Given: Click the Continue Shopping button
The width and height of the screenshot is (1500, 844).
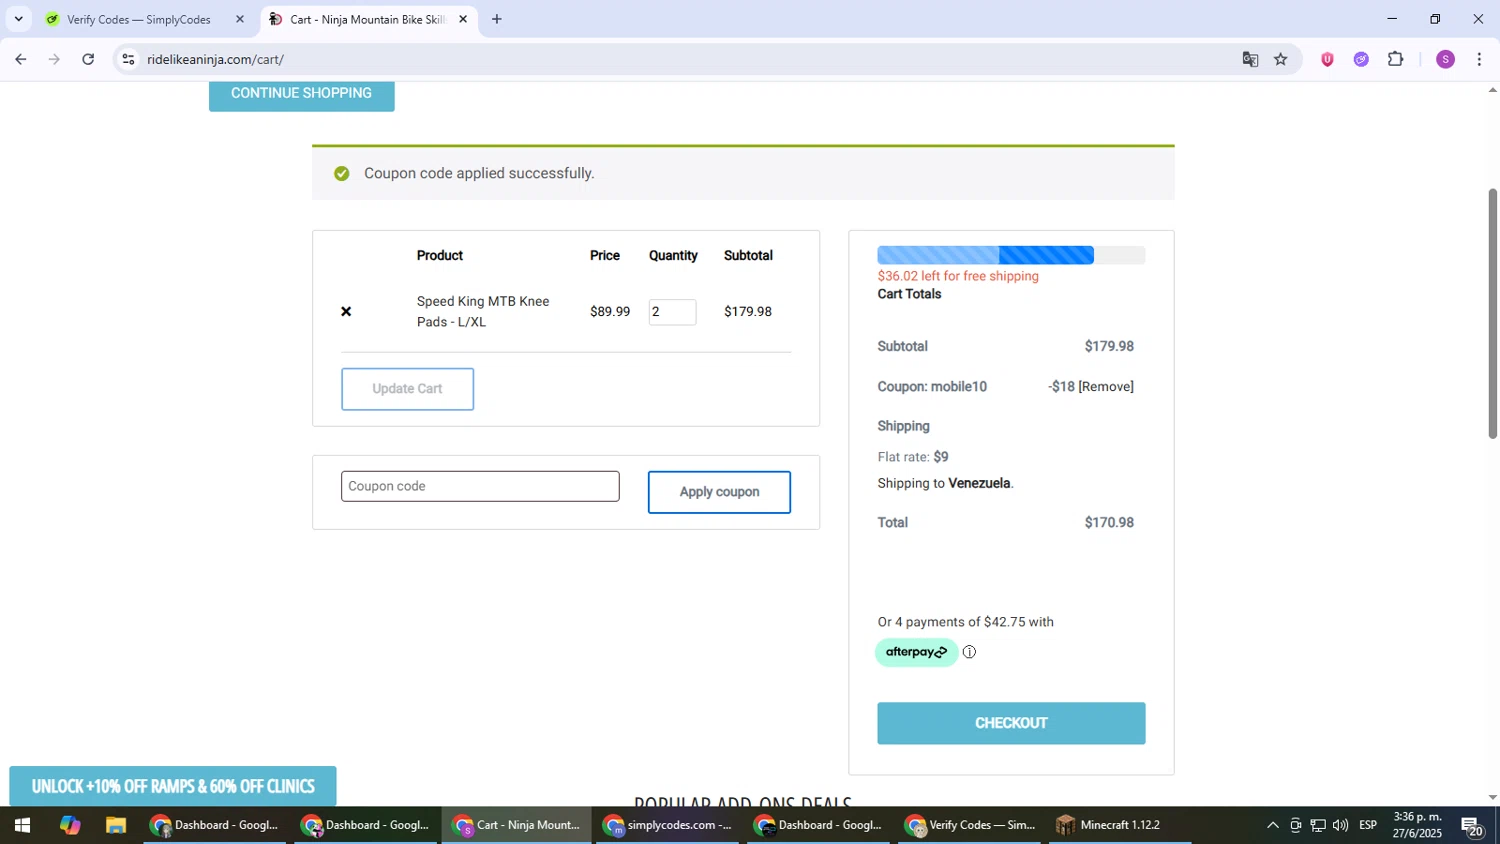Looking at the screenshot, I should click(x=301, y=94).
